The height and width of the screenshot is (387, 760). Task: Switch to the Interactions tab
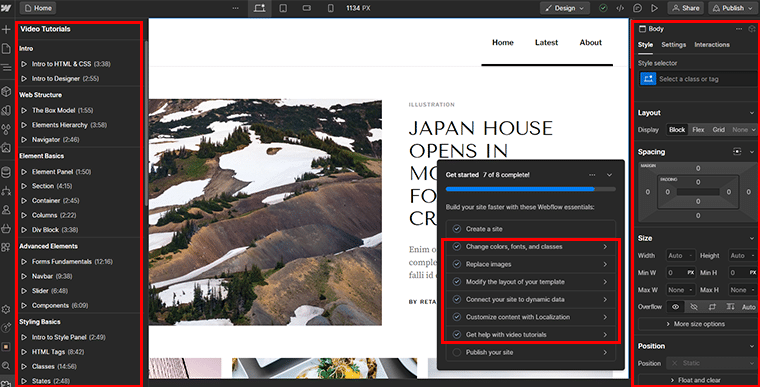(x=712, y=45)
